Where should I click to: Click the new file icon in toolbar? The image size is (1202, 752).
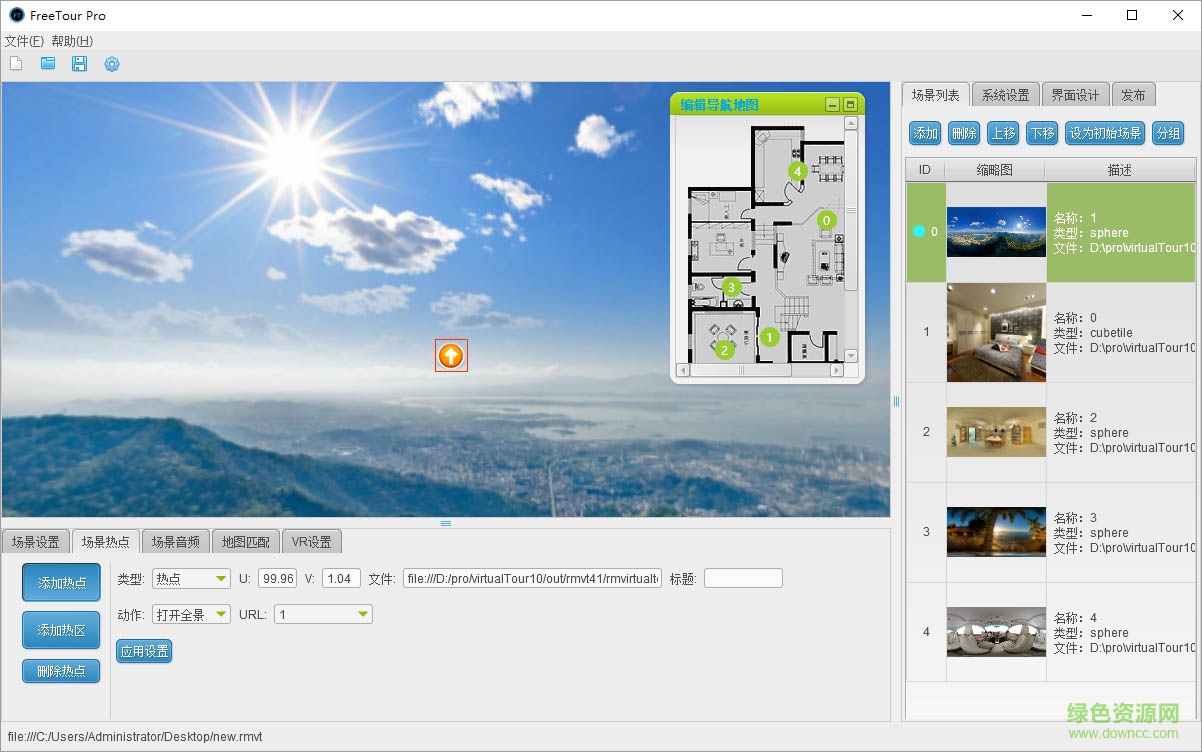(x=16, y=64)
